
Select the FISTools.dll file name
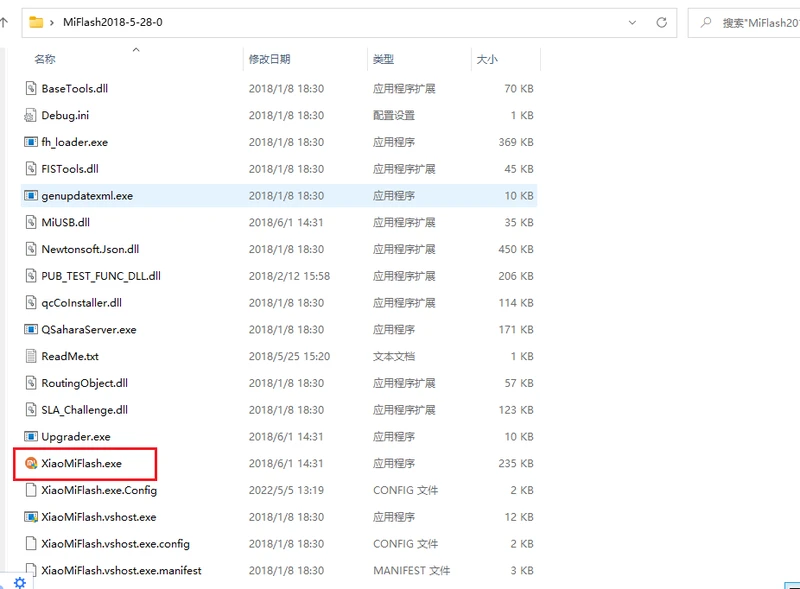[70, 169]
